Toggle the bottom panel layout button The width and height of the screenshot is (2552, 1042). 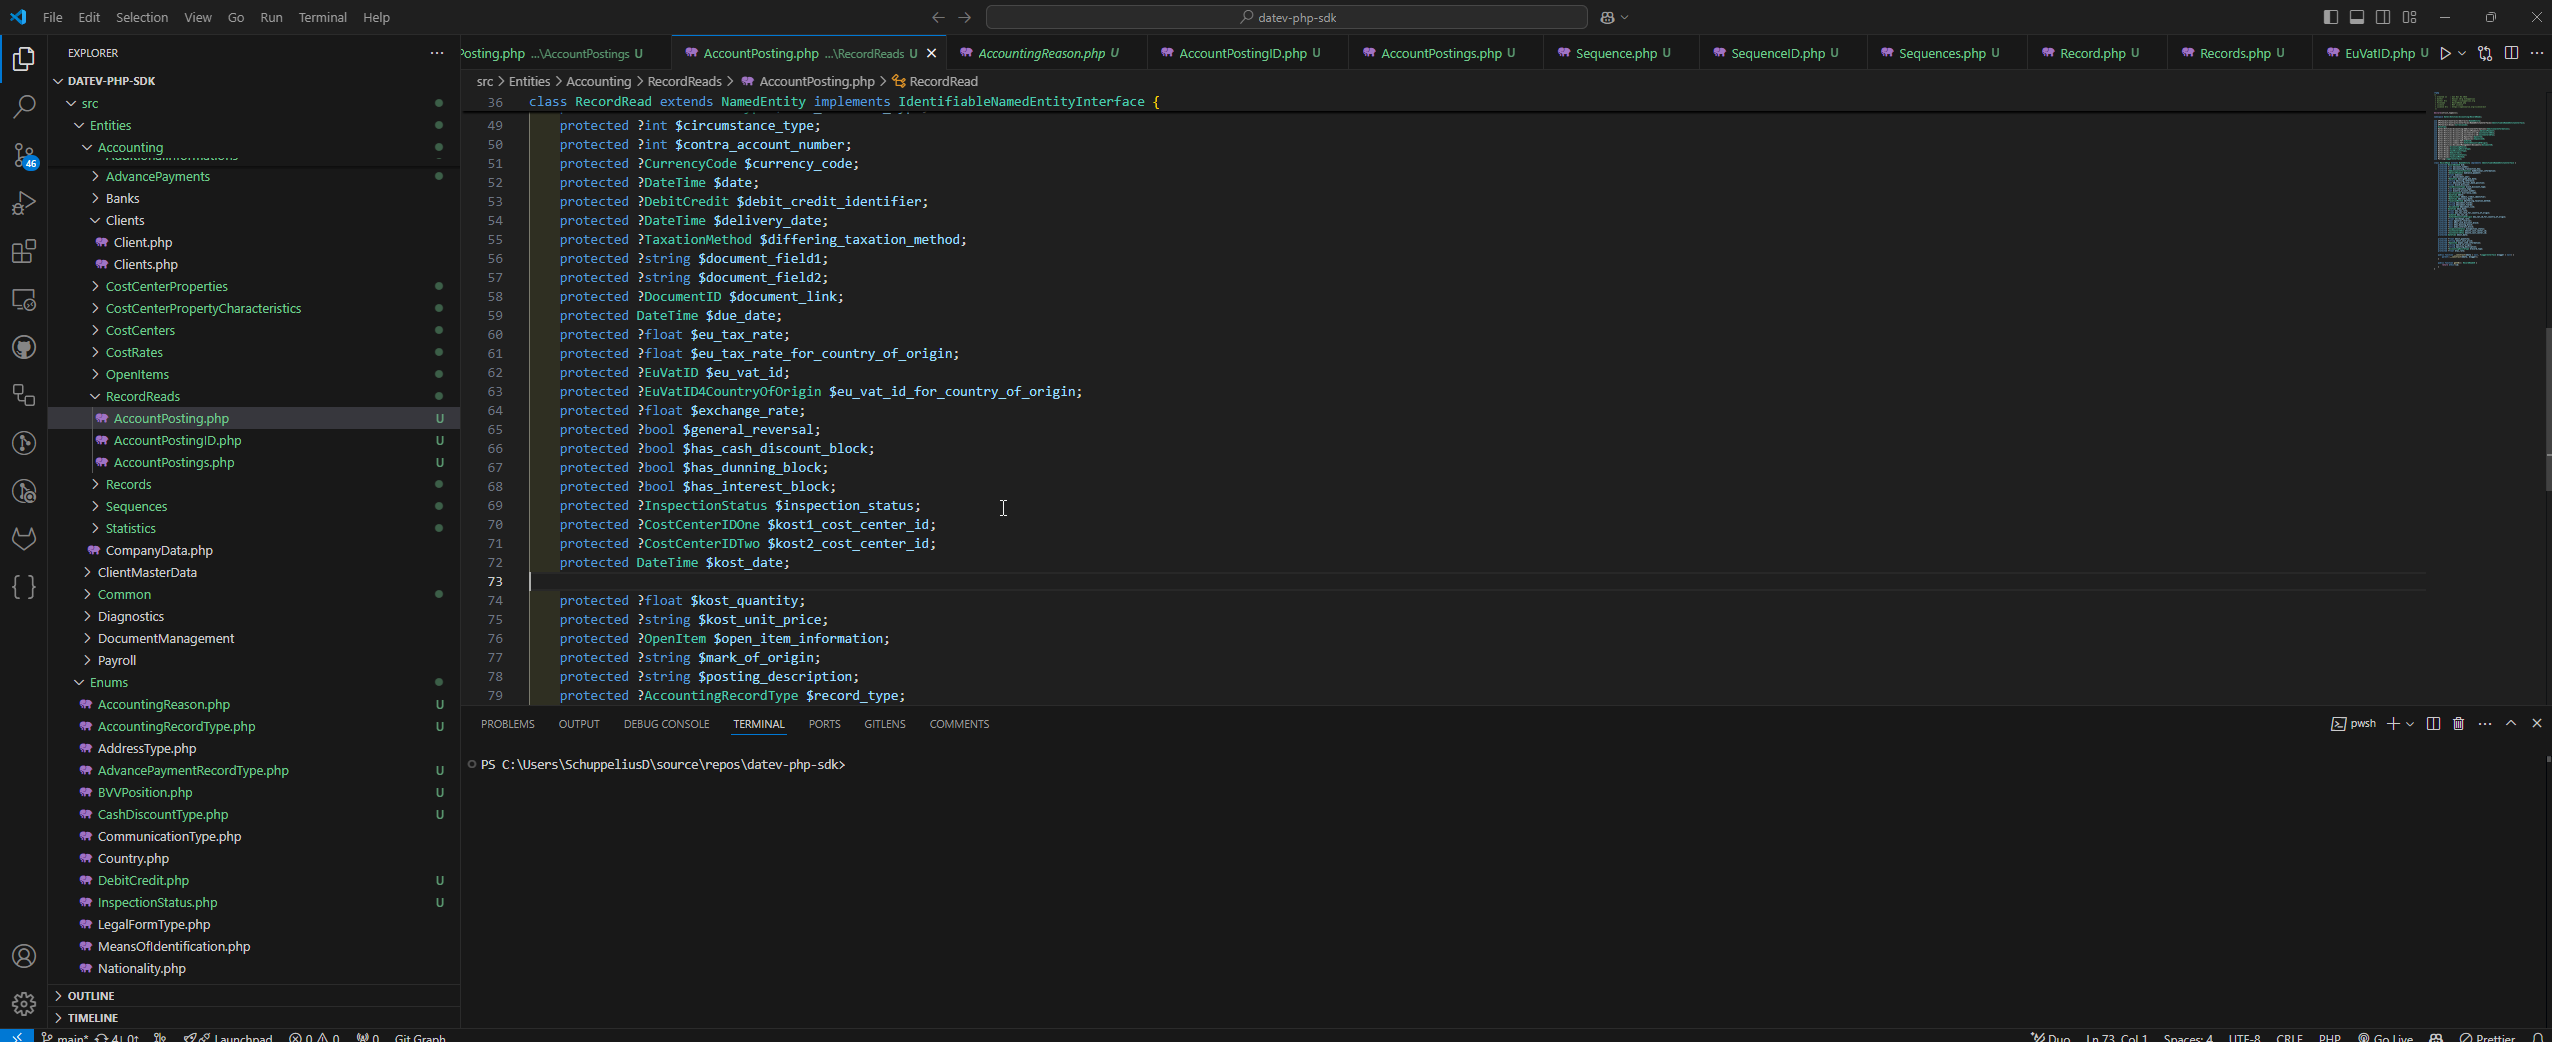point(2357,17)
